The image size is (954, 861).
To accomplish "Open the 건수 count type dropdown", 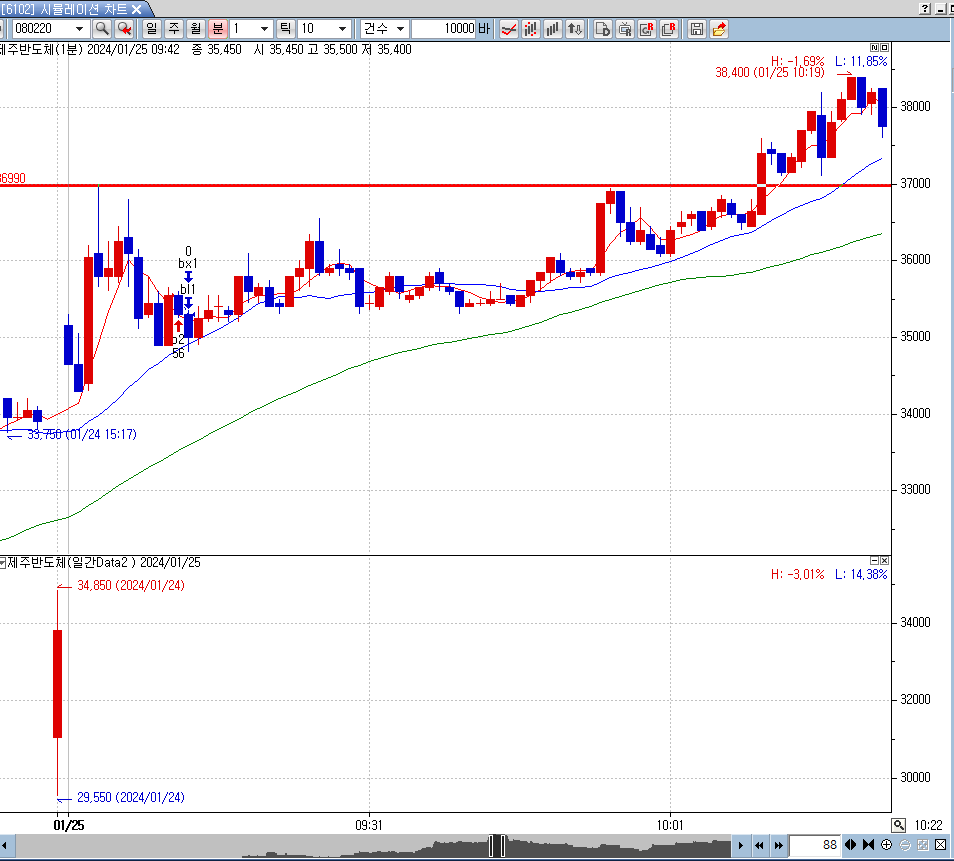I will pyautogui.click(x=399, y=28).
